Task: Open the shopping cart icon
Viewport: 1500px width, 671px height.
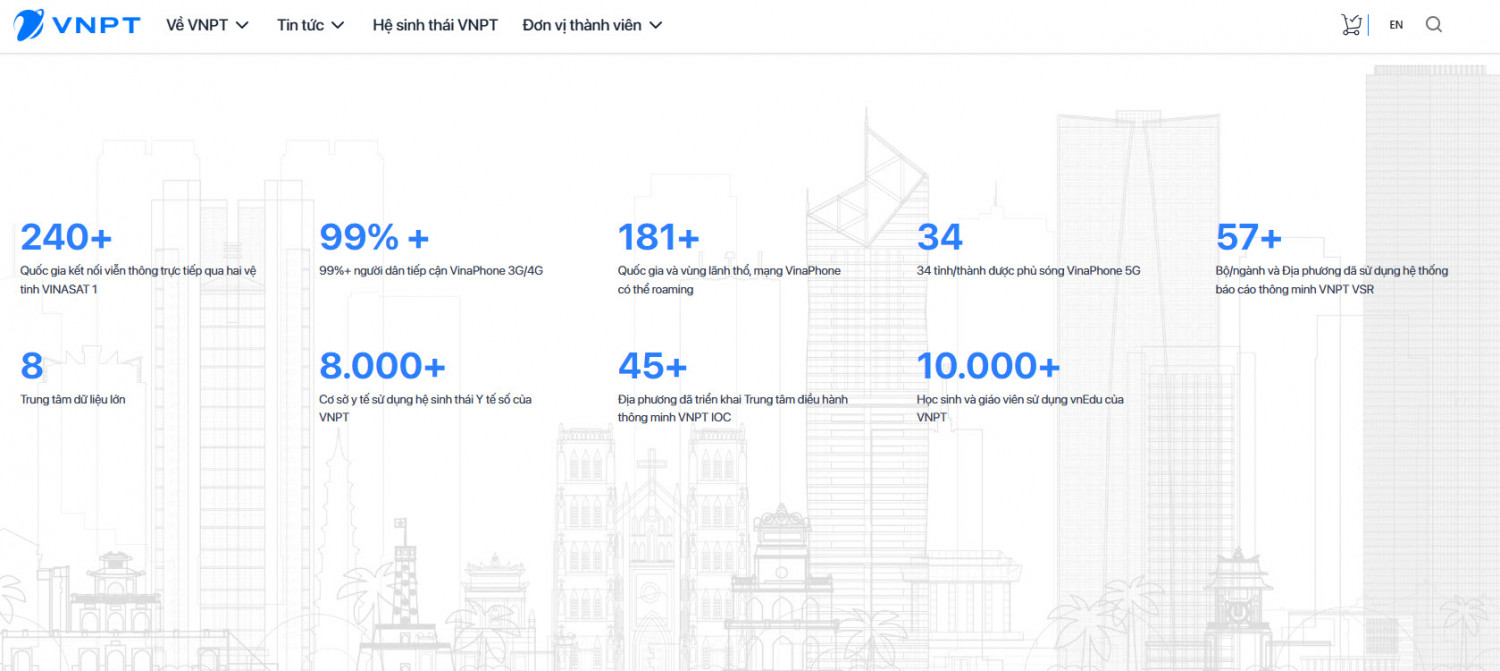Action: tap(1351, 25)
